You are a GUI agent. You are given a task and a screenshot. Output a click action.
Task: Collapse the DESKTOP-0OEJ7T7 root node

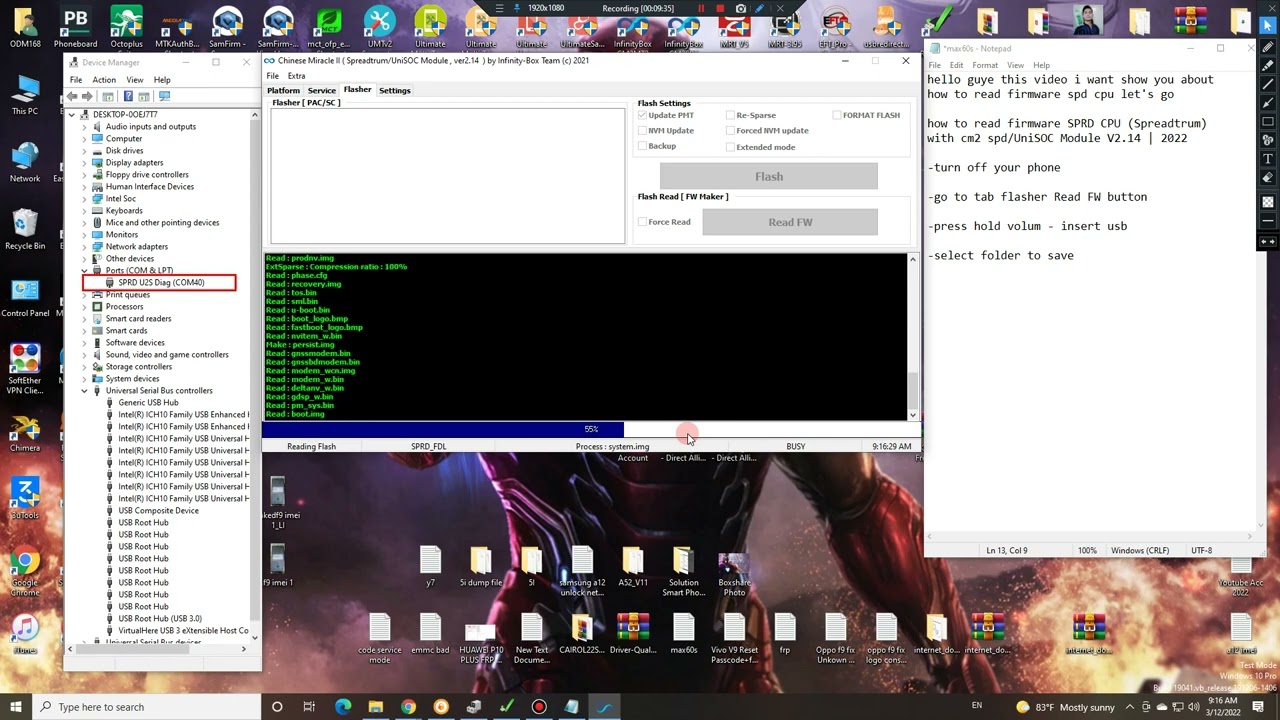coord(72,115)
